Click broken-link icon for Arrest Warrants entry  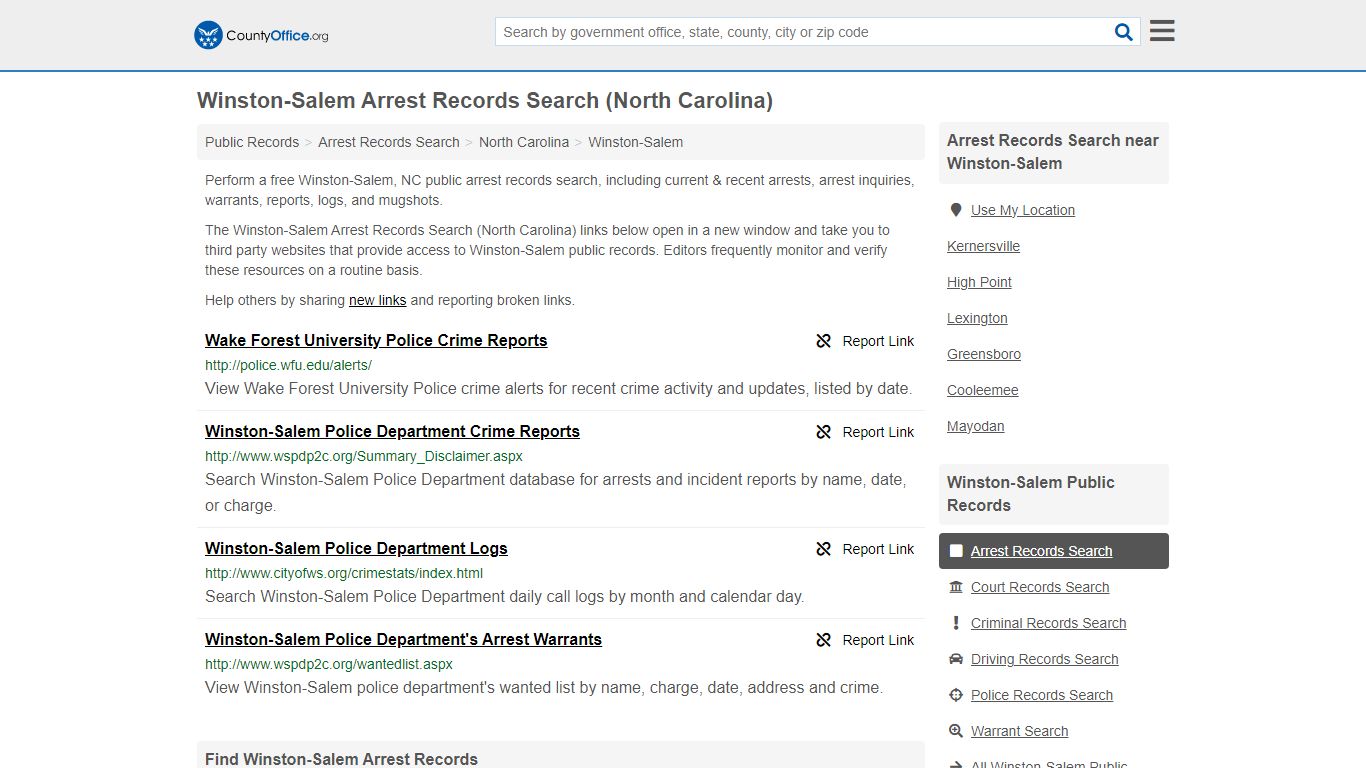824,640
